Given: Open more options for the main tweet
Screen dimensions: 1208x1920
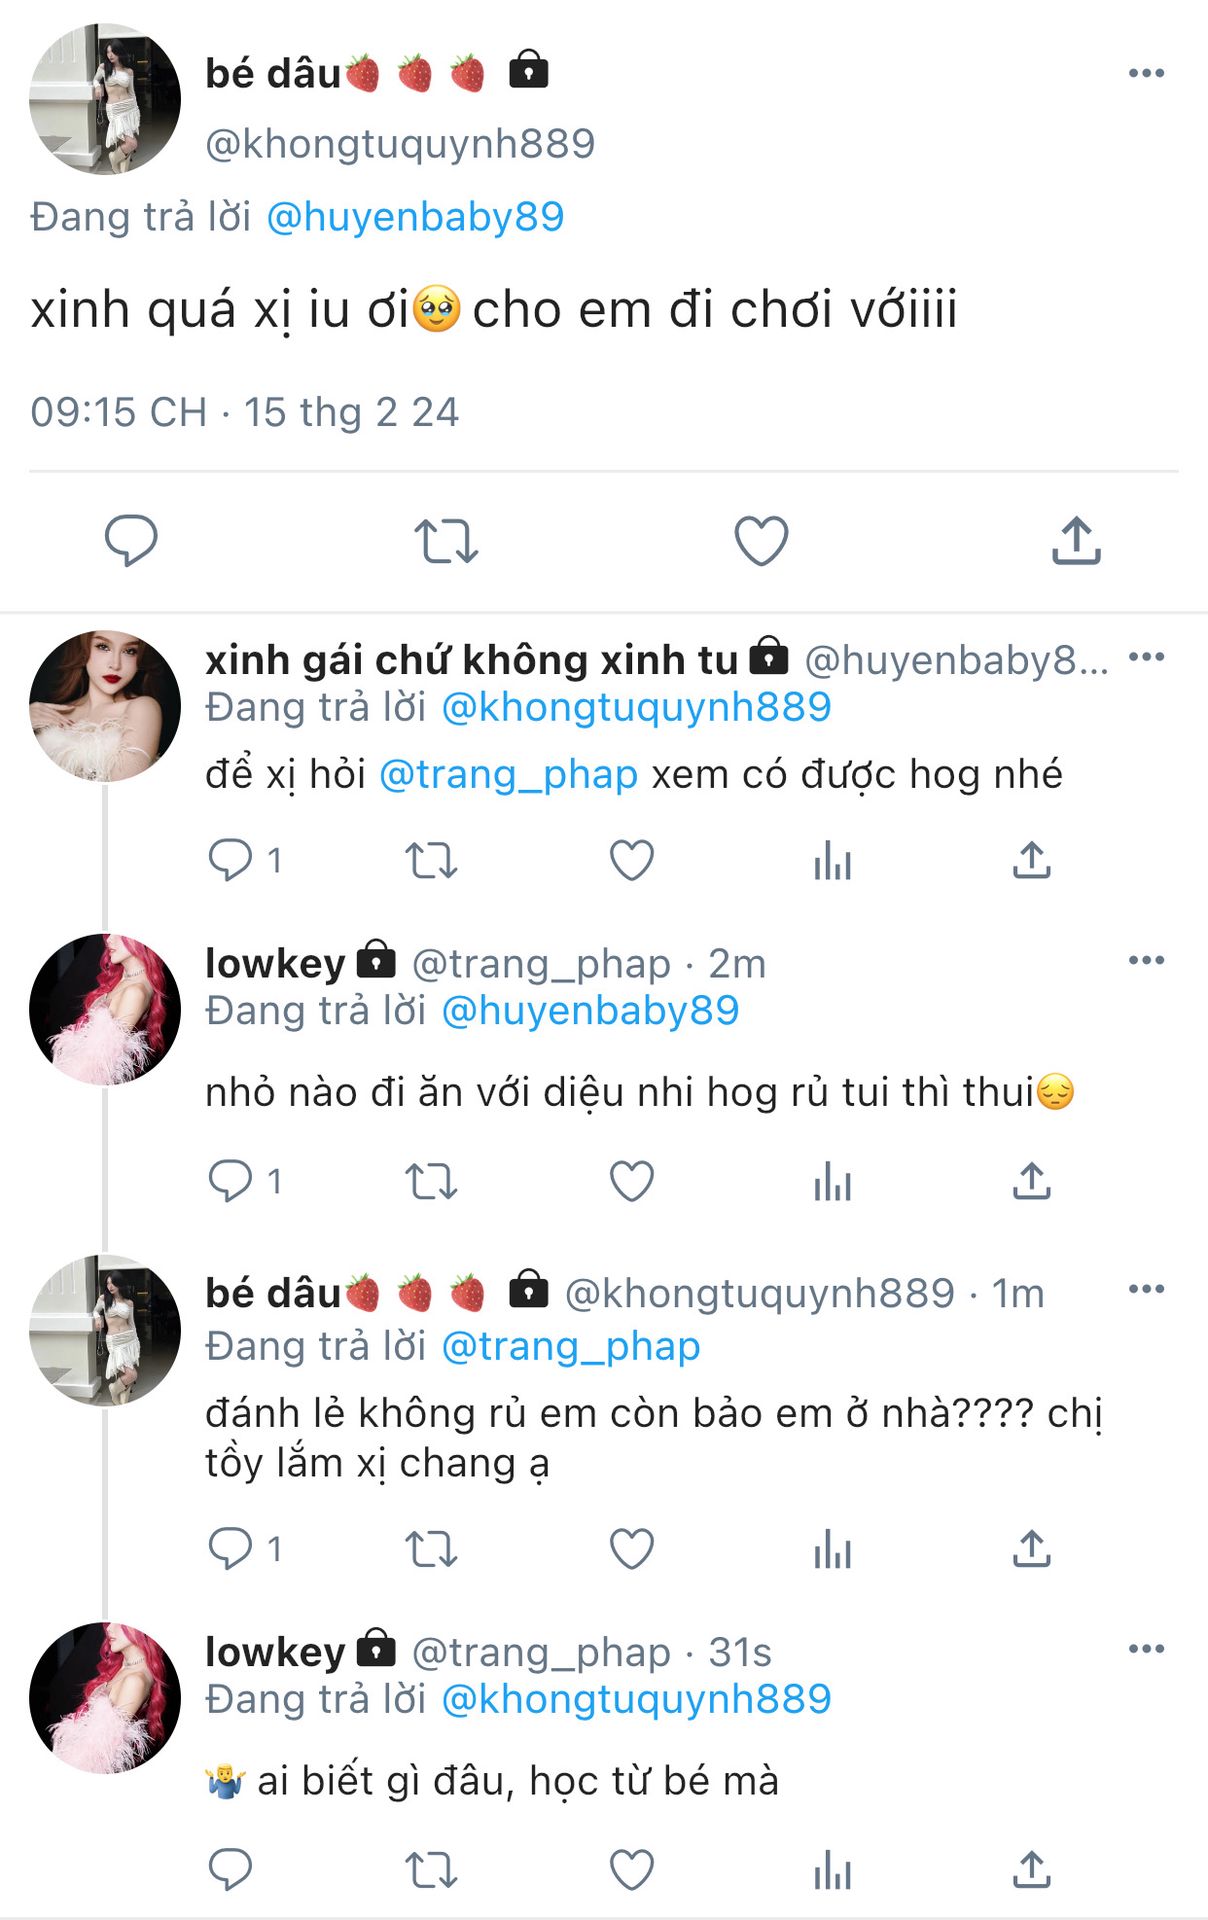Looking at the screenshot, I should [1146, 73].
